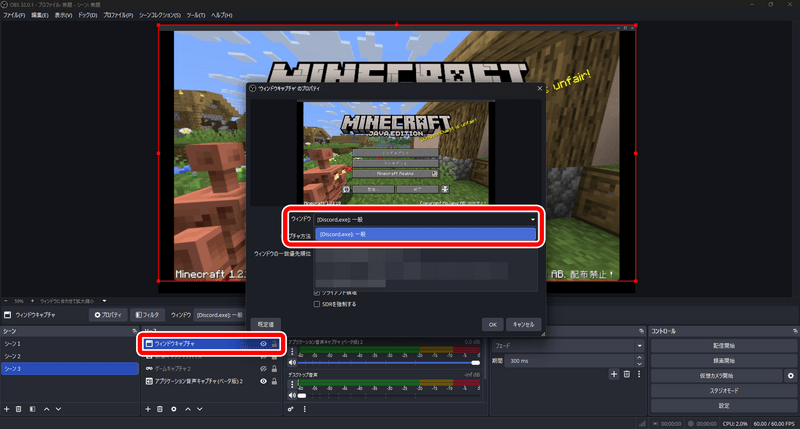This screenshot has width=800, height=429.
Task: Pop out the scene transitions dock
Action: point(641,331)
